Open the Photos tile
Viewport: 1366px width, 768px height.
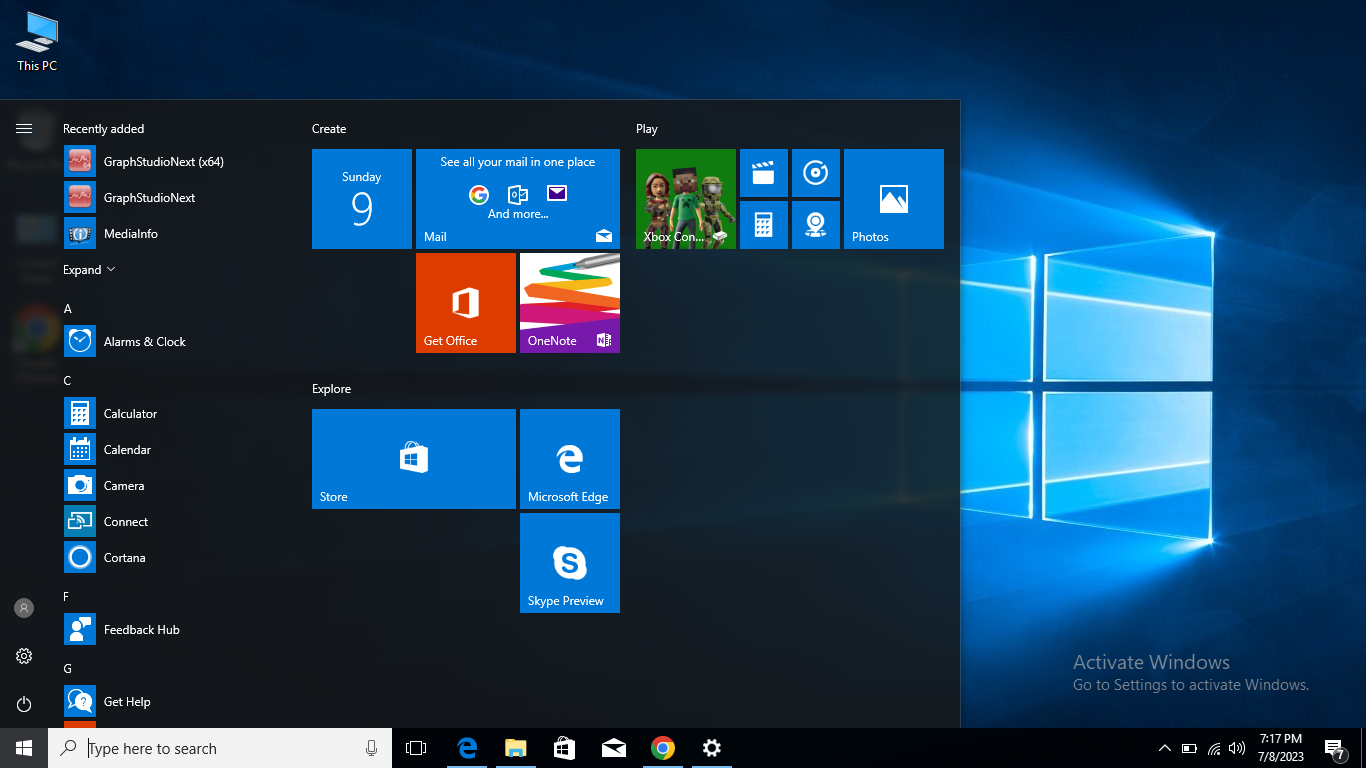click(894, 199)
